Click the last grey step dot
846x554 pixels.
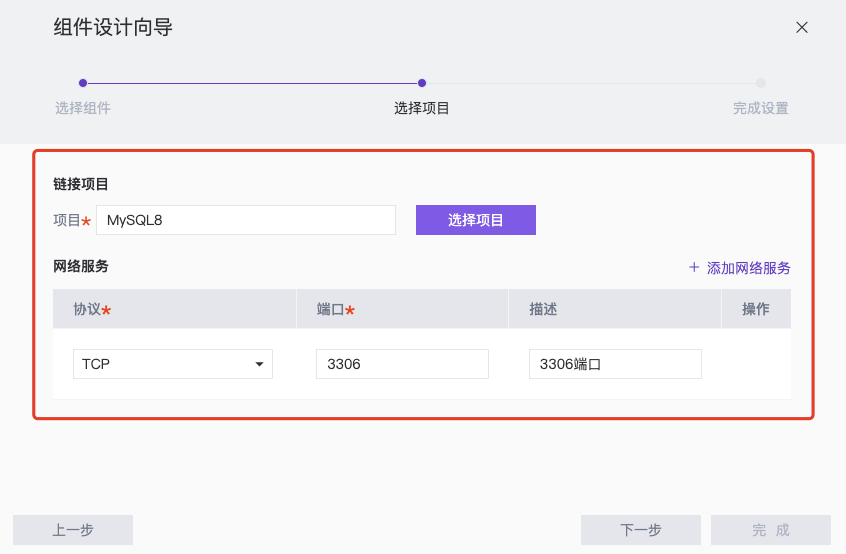pos(761,83)
